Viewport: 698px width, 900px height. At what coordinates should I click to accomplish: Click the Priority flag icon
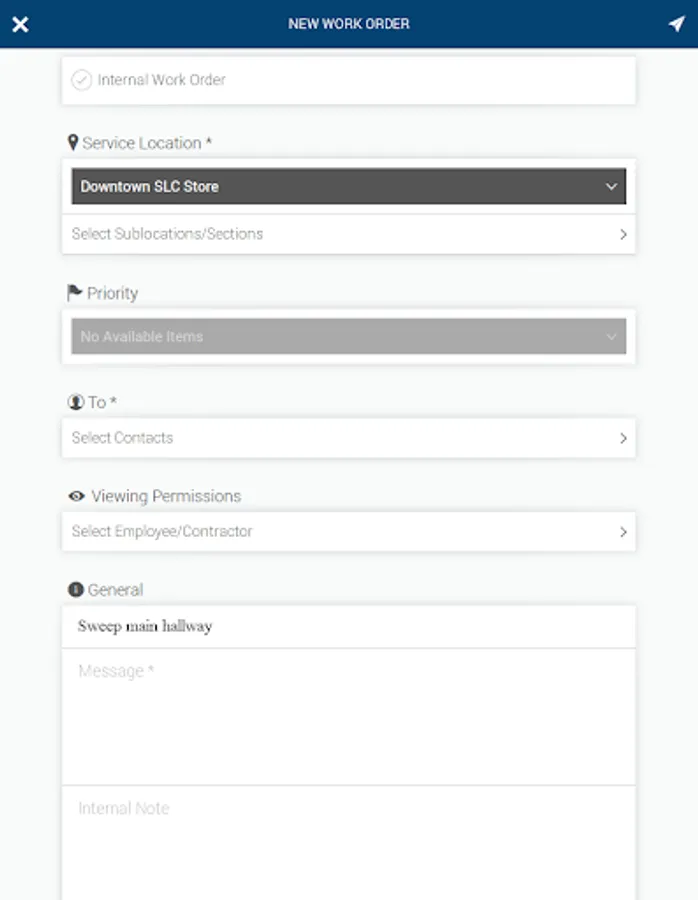coord(74,293)
